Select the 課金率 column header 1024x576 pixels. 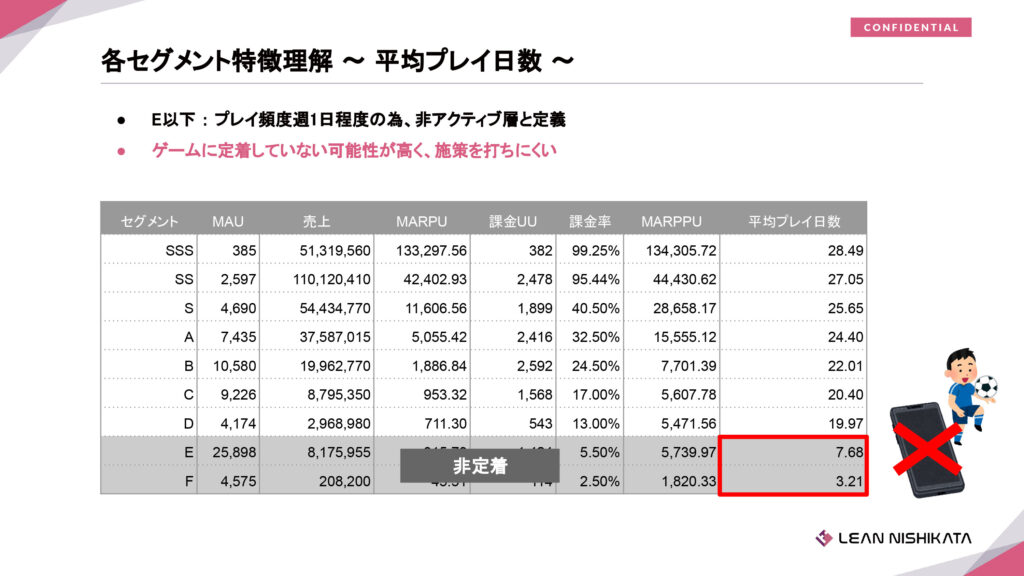coord(589,220)
